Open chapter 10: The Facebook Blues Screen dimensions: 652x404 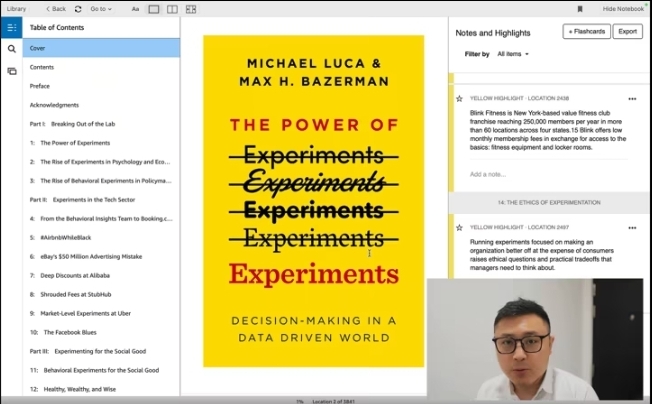pos(101,332)
